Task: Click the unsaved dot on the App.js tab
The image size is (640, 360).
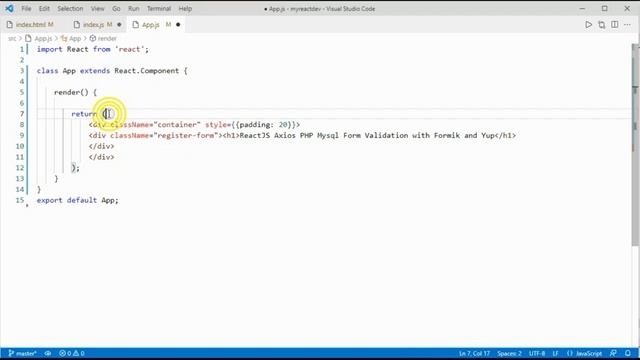Action: 178,25
